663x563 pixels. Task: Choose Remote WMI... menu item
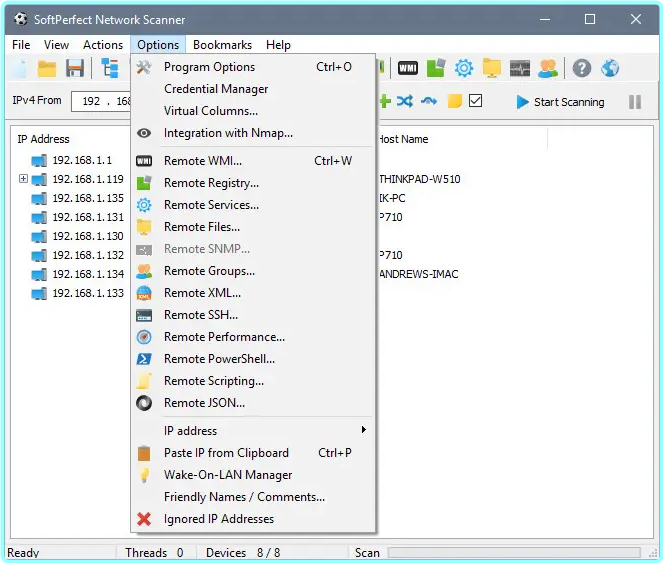coord(253,161)
